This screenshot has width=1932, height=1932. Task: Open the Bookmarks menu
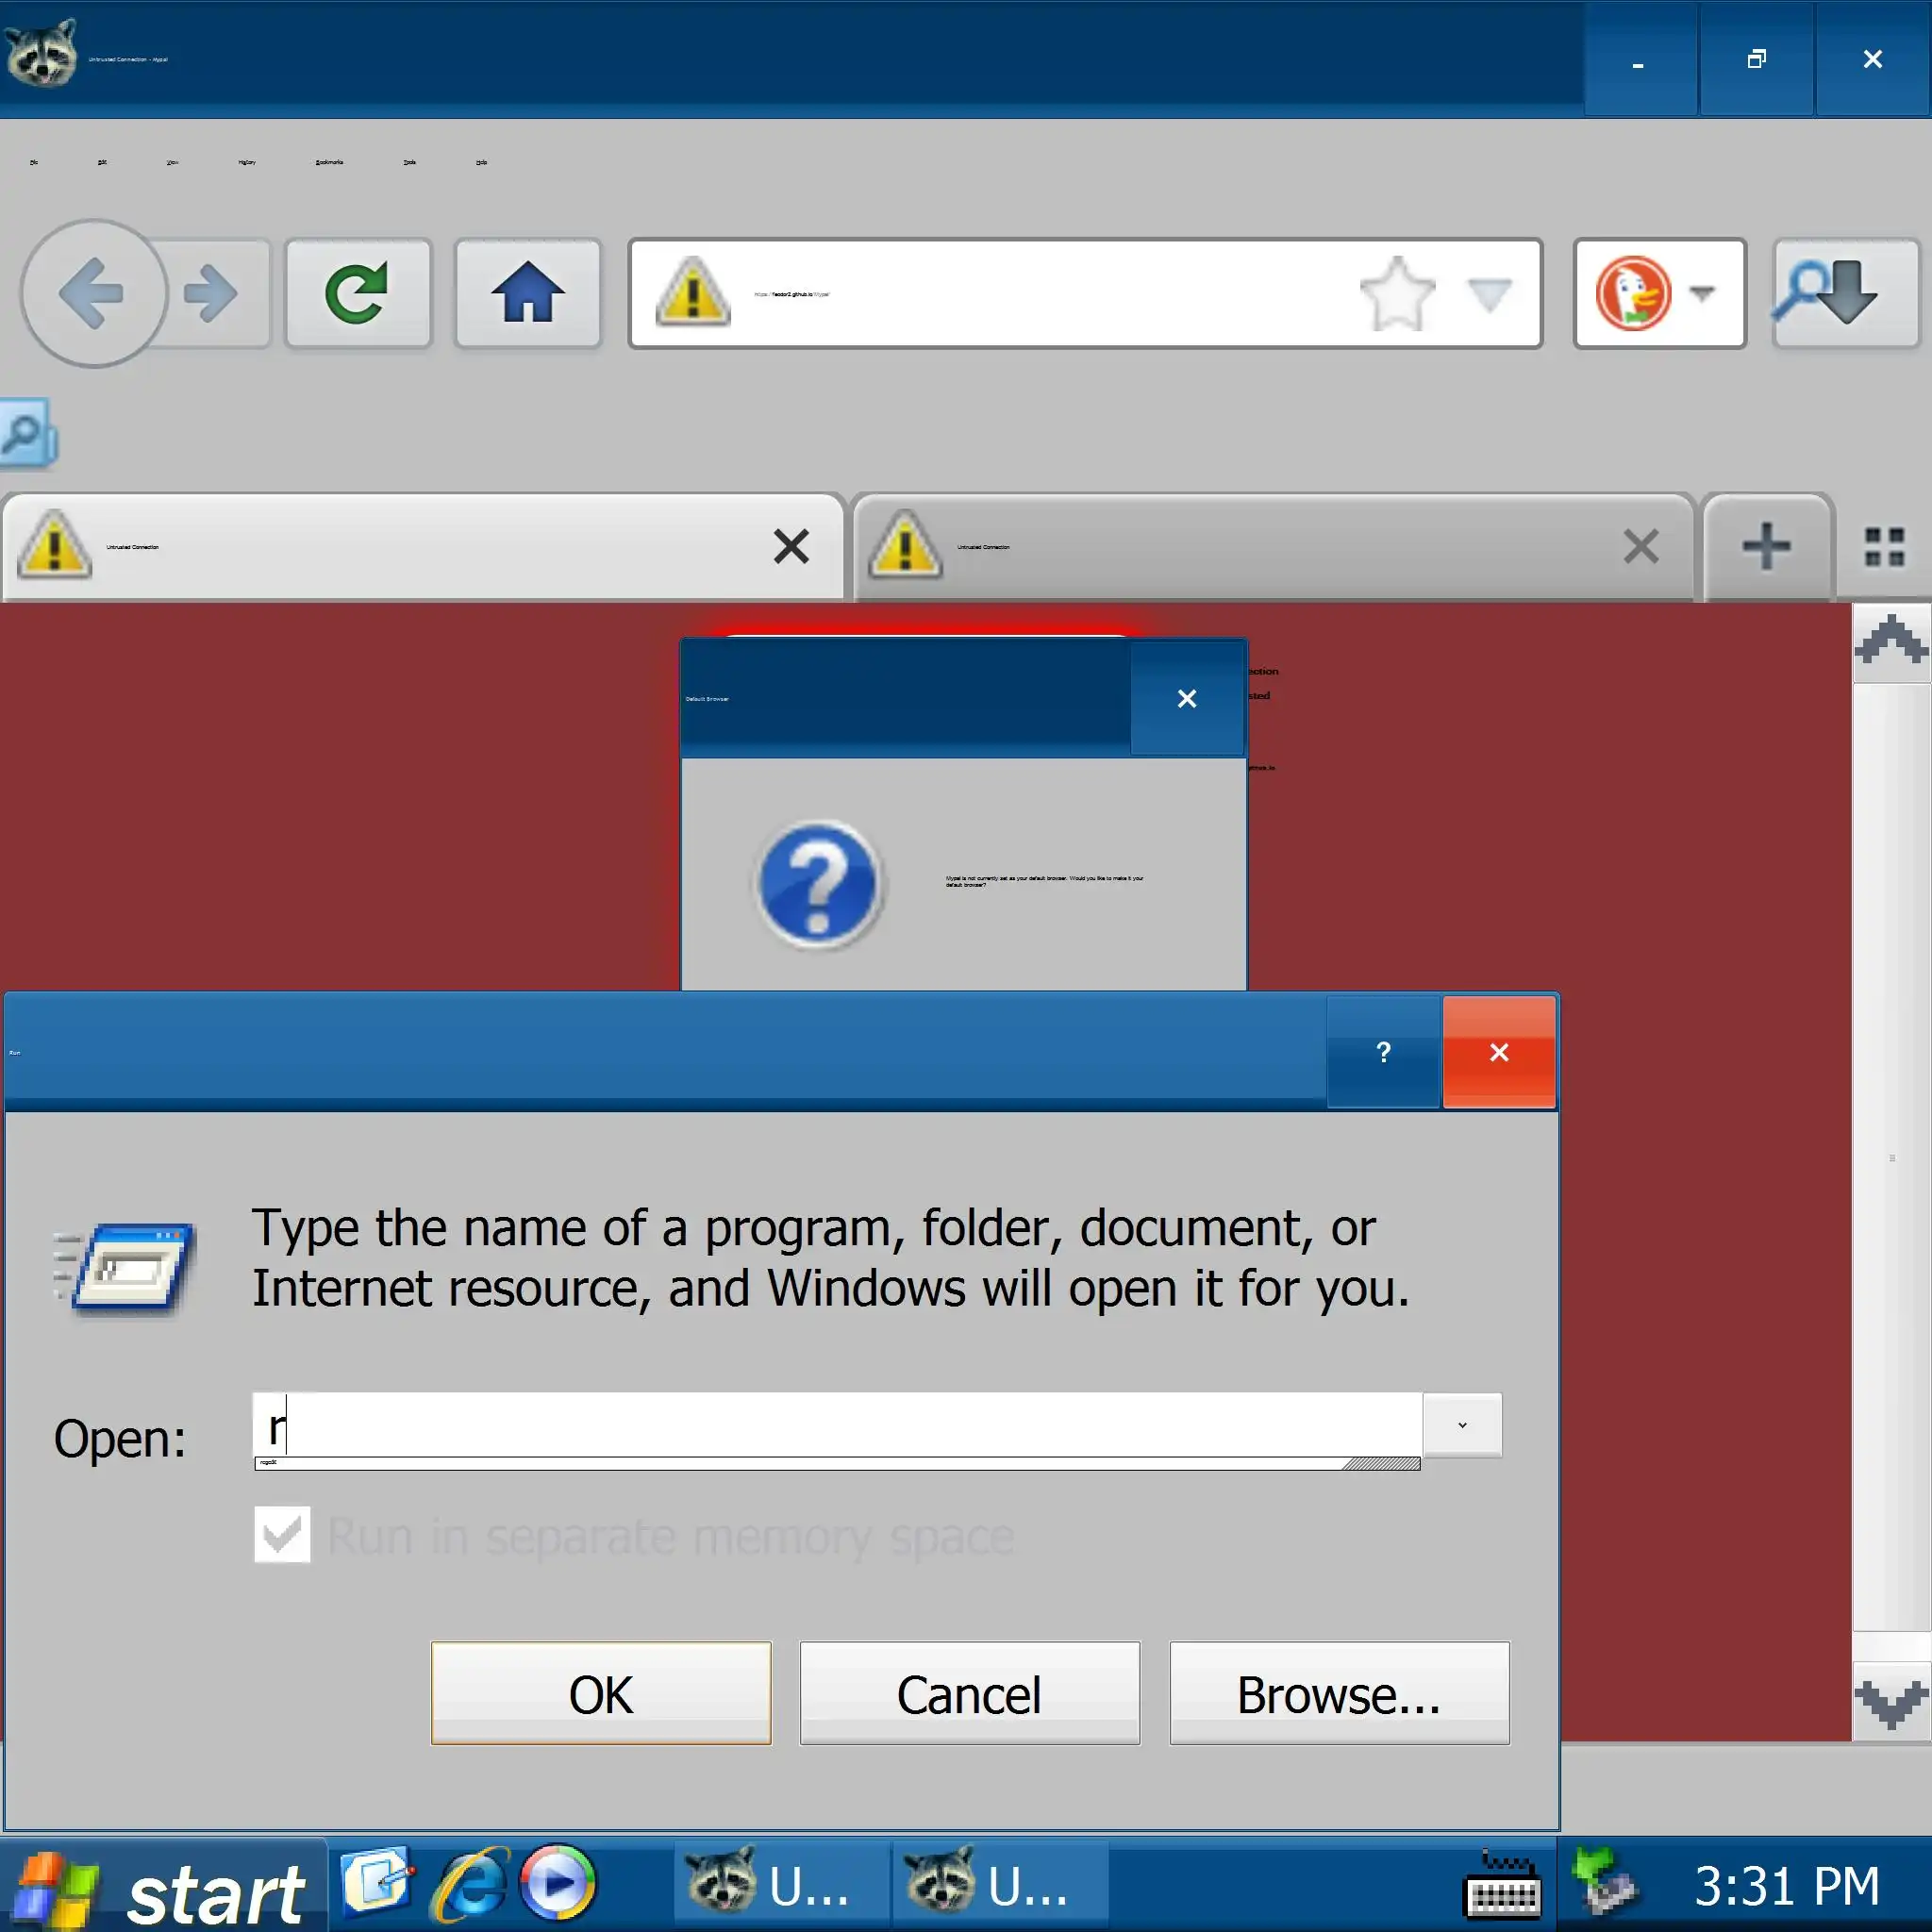329,162
